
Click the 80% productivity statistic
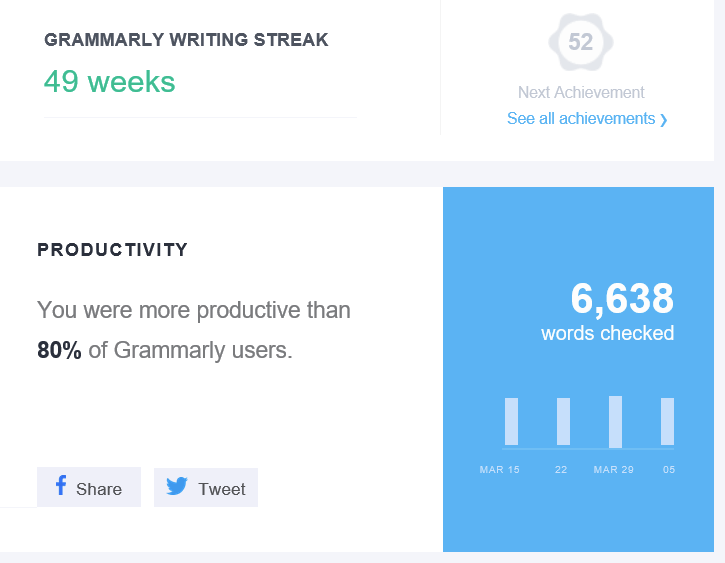[59, 350]
